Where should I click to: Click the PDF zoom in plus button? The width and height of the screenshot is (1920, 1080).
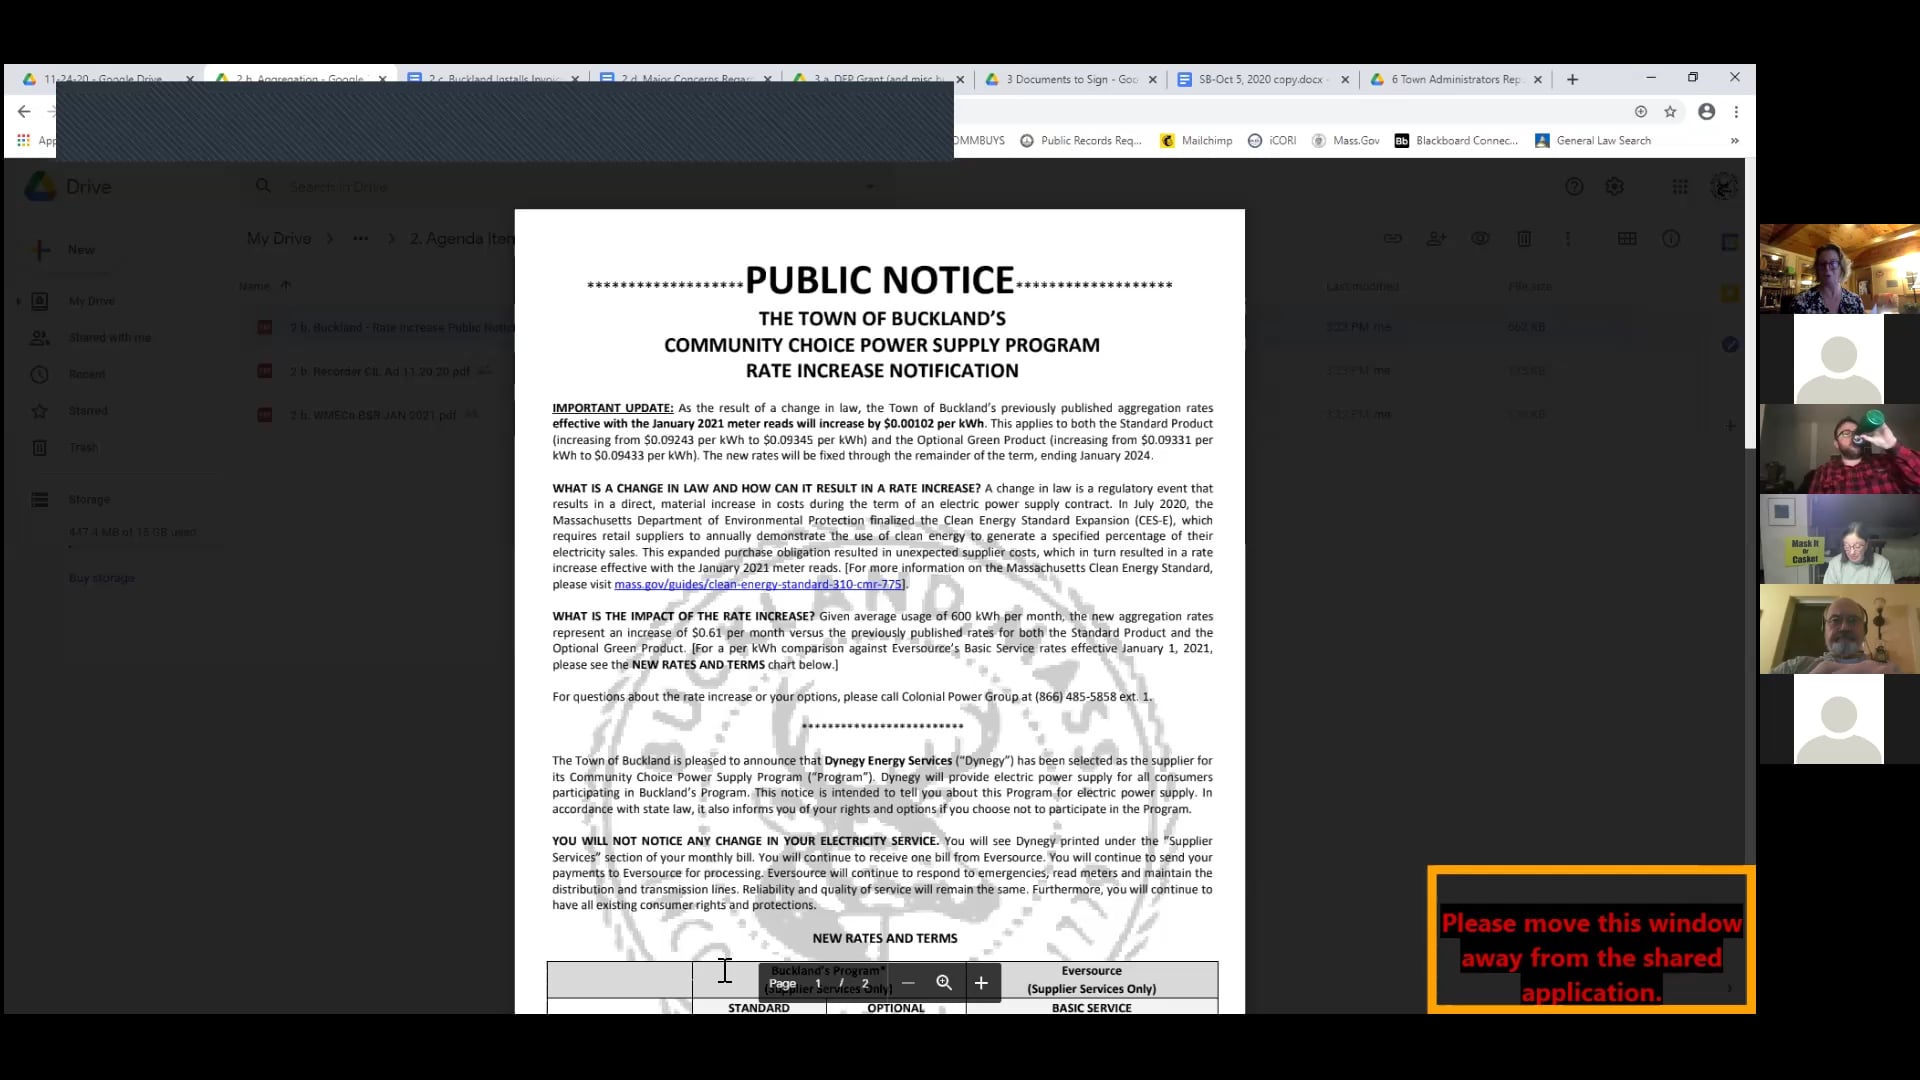coord(981,983)
